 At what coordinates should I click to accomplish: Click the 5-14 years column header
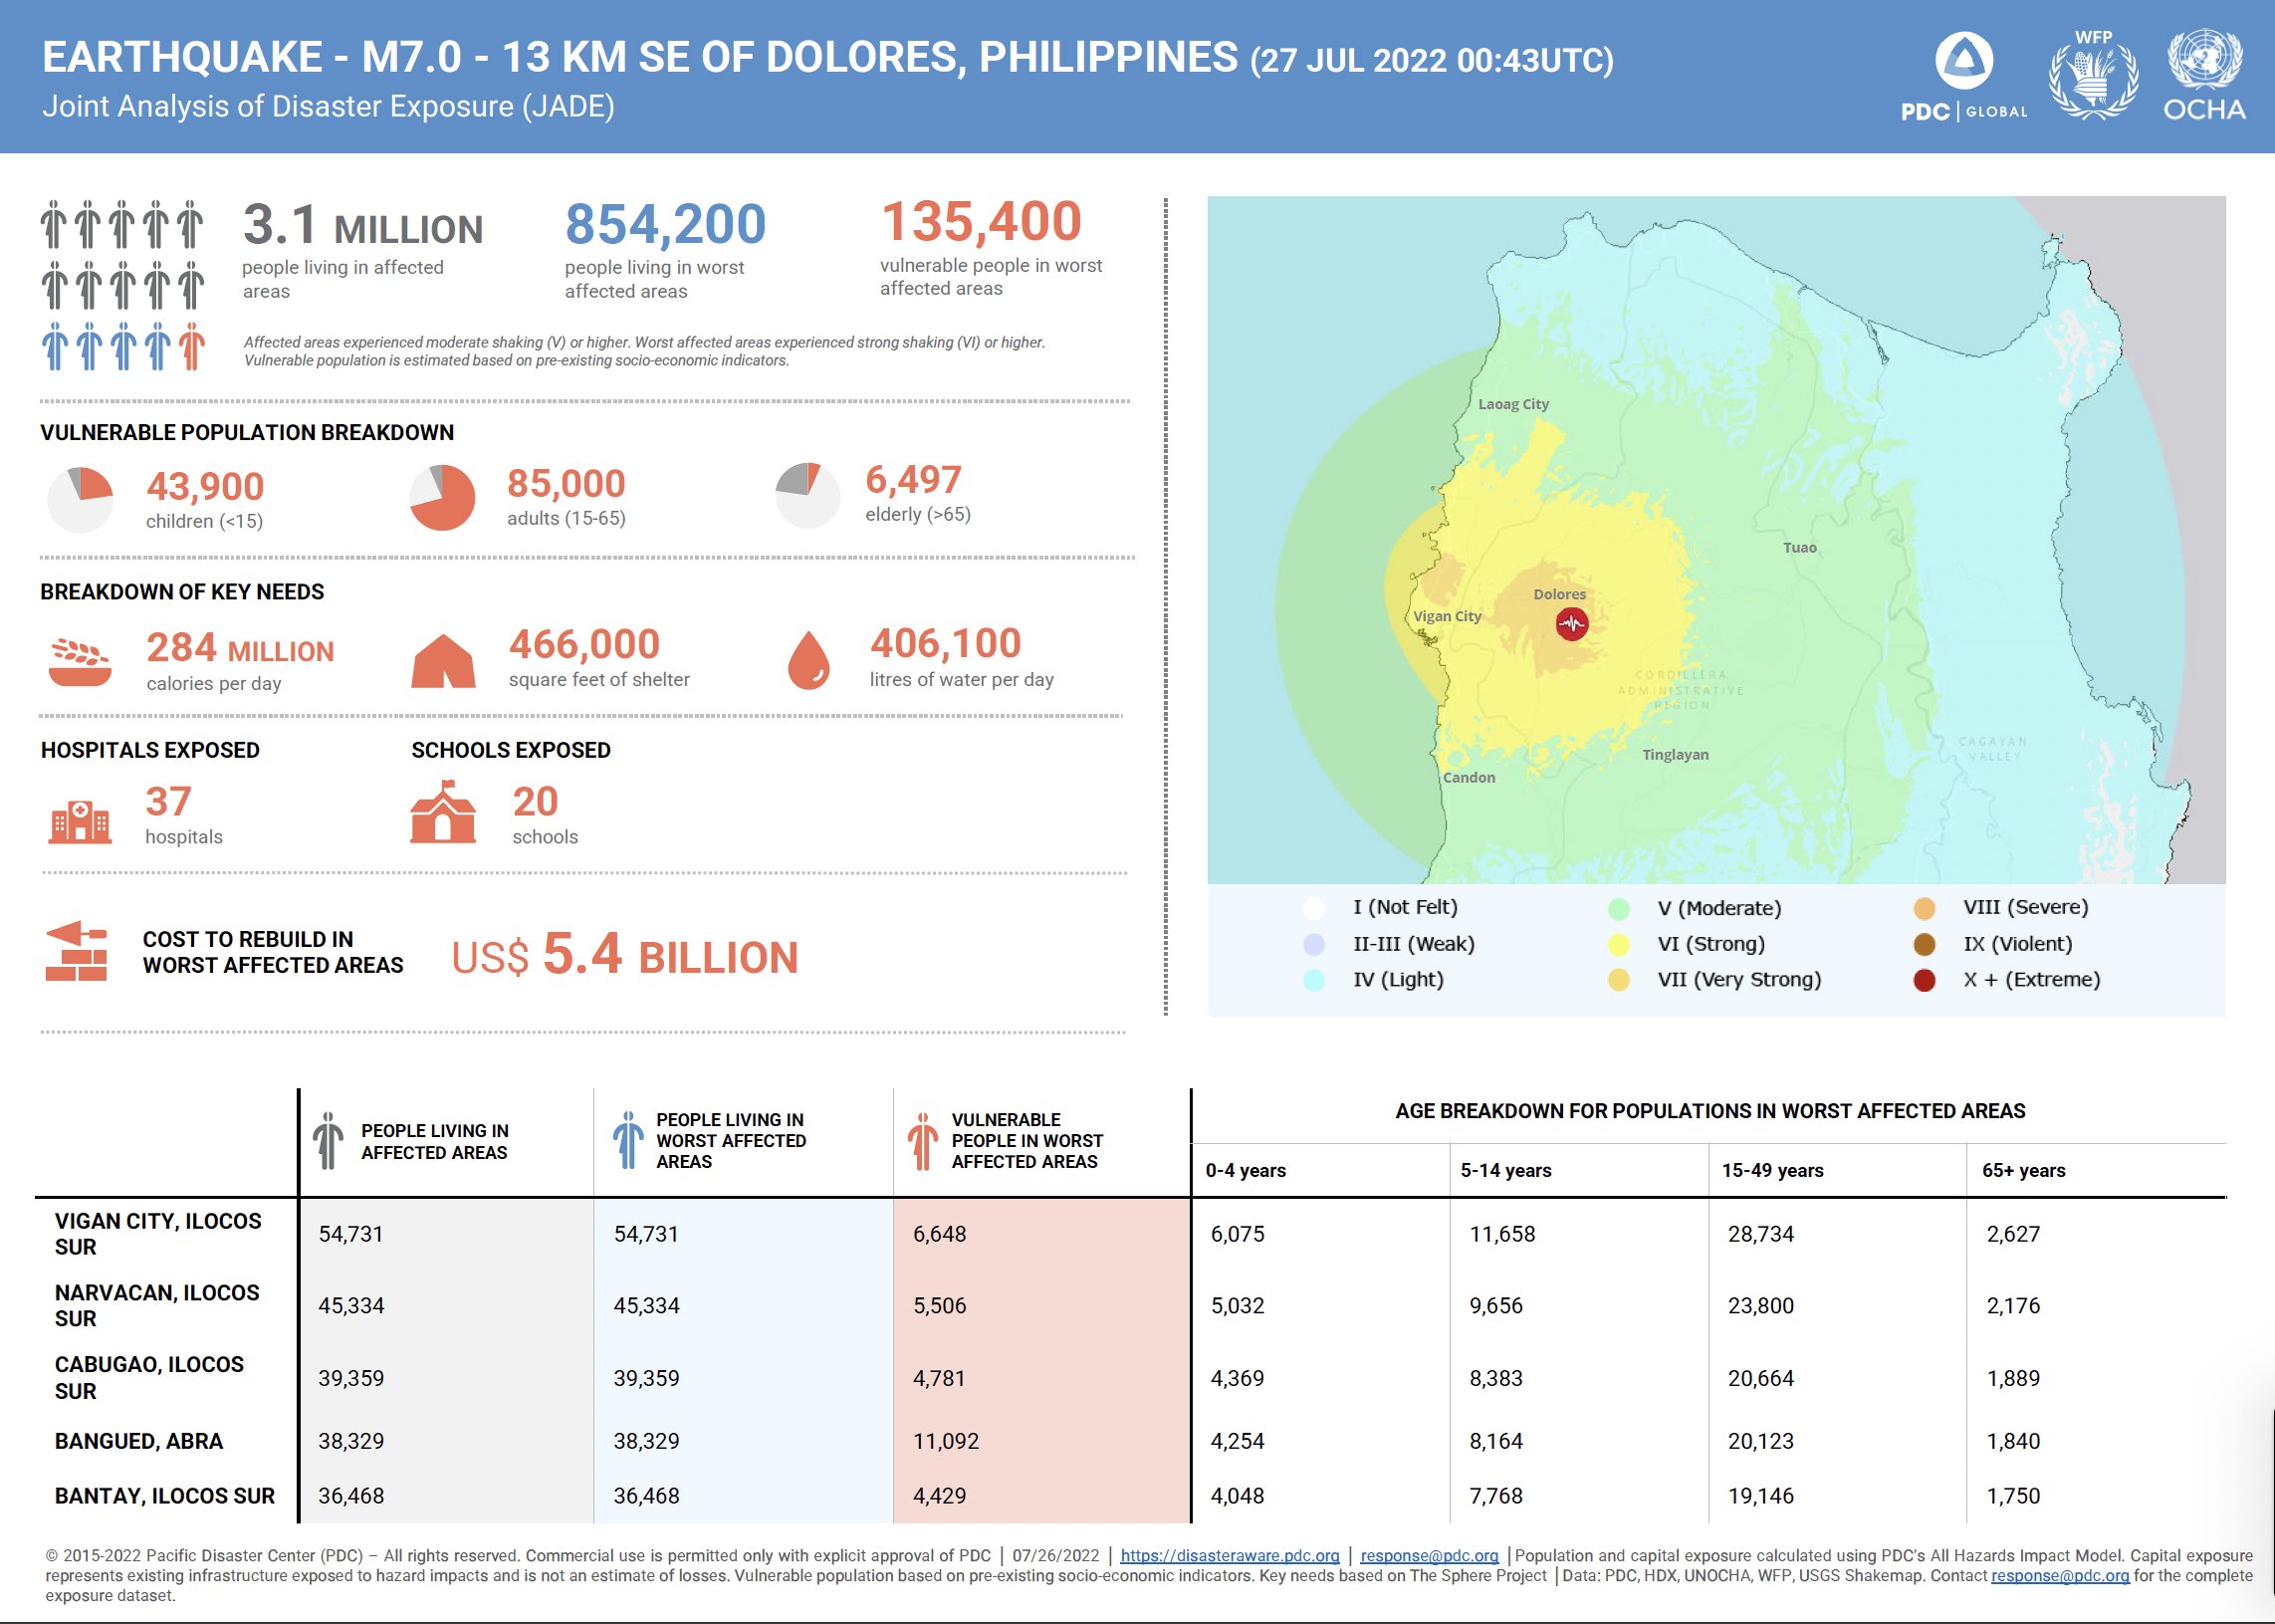[x=1506, y=1170]
